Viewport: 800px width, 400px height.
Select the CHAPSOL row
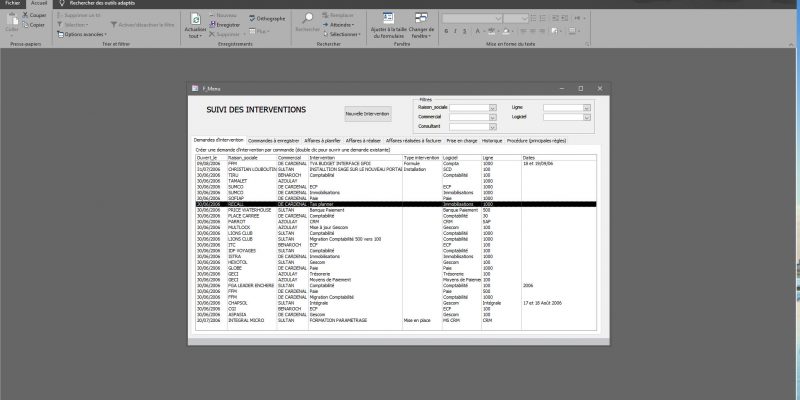click(x=395, y=303)
